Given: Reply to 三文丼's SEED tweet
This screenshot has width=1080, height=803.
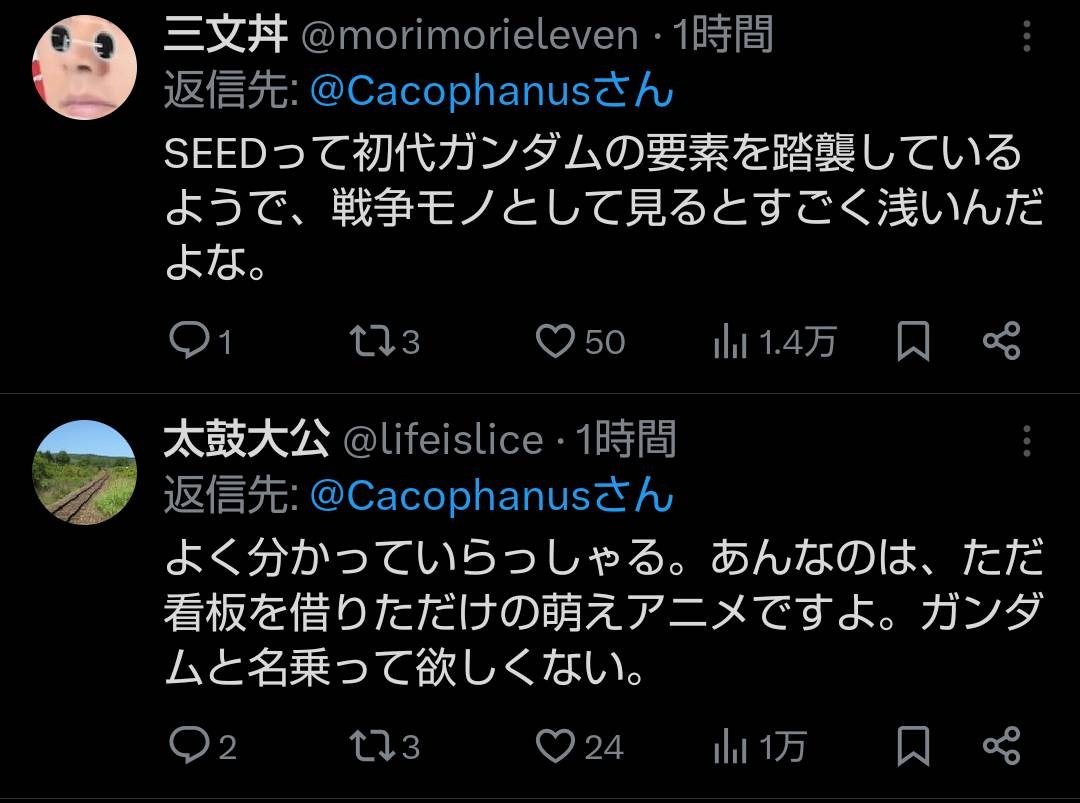Looking at the screenshot, I should pos(187,343).
